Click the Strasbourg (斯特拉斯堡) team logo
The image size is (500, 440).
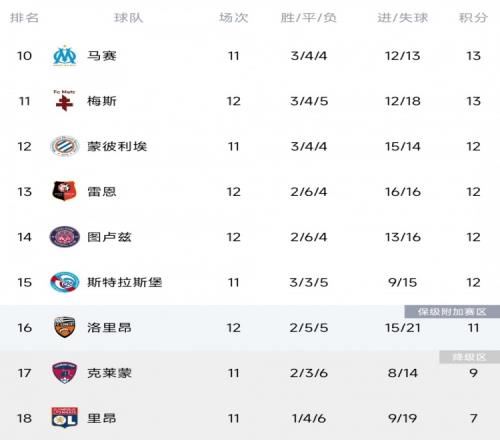[x=65, y=282]
